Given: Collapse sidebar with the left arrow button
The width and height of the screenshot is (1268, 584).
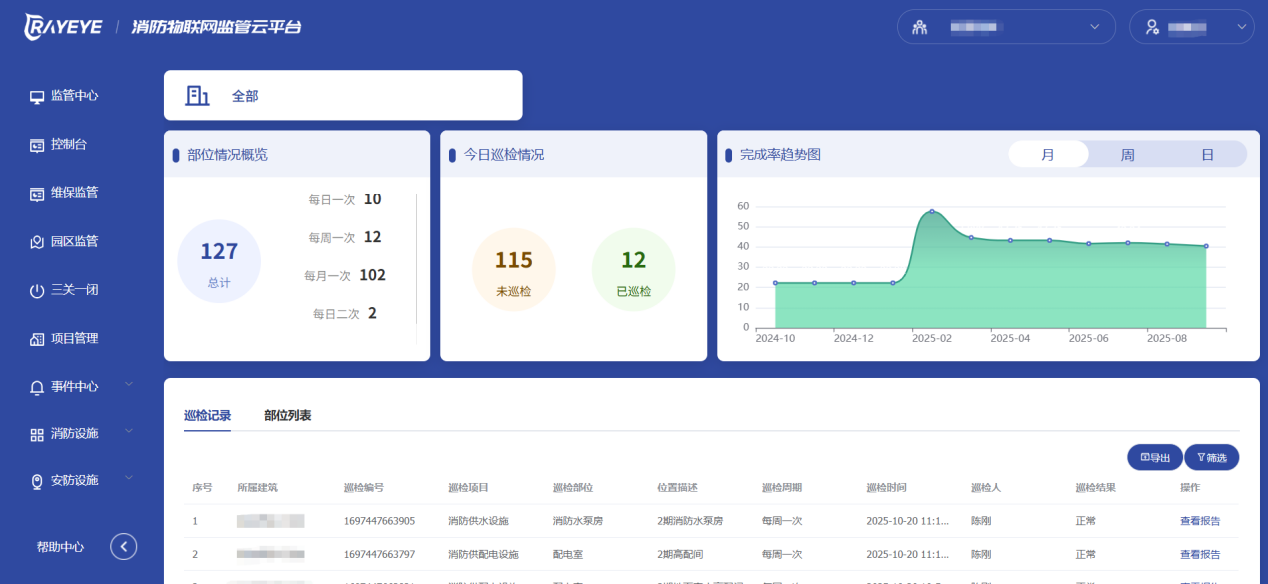Looking at the screenshot, I should coord(123,546).
